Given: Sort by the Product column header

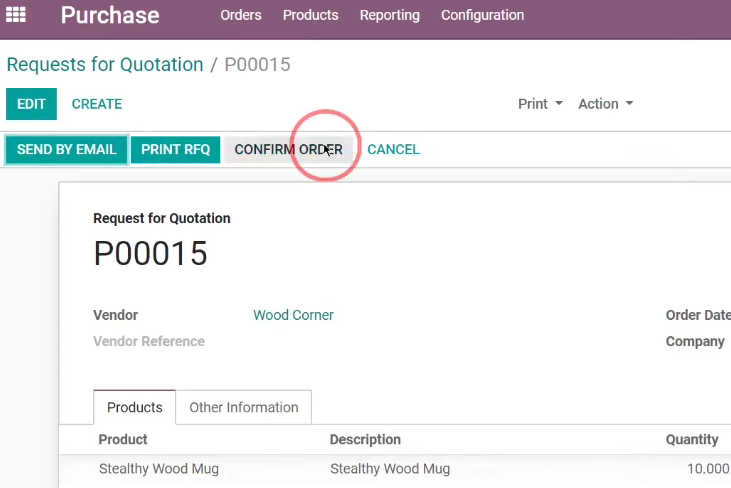Looking at the screenshot, I should (x=123, y=440).
